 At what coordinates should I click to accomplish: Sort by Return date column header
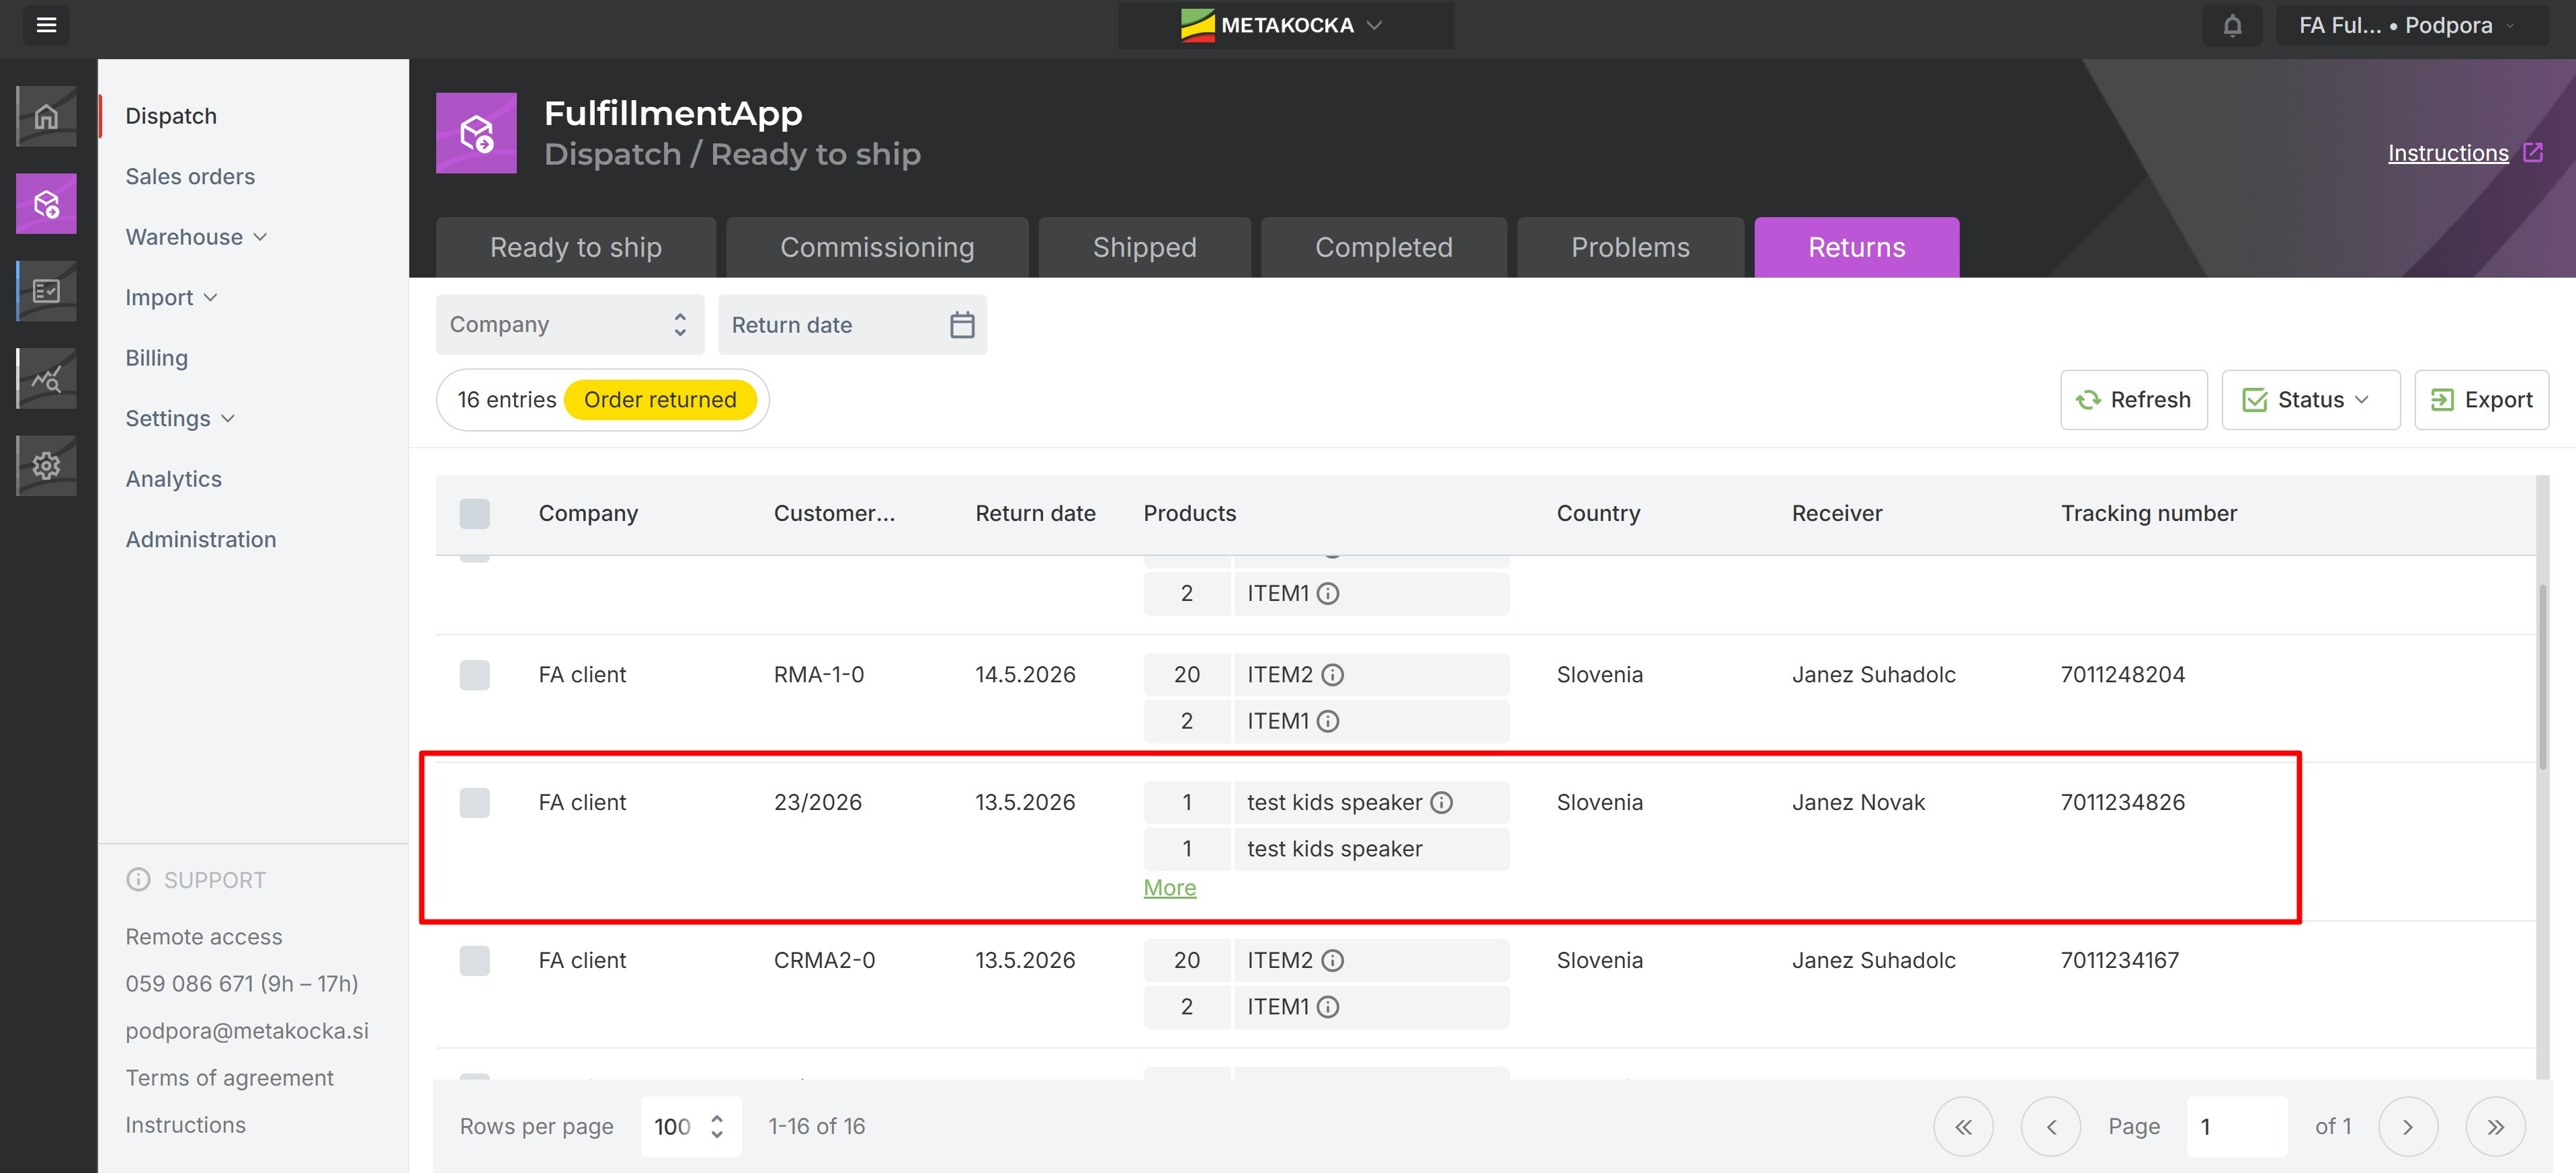[1035, 513]
